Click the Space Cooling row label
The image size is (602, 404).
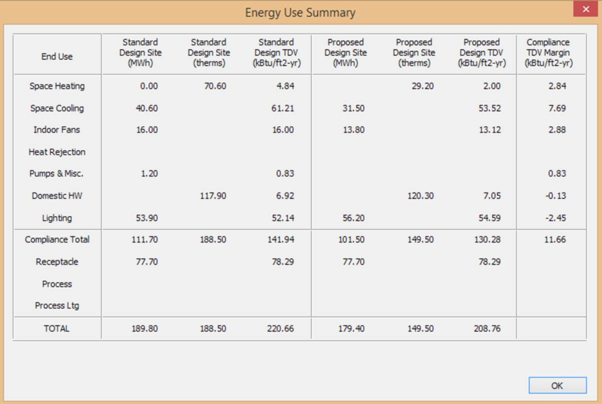(x=57, y=108)
